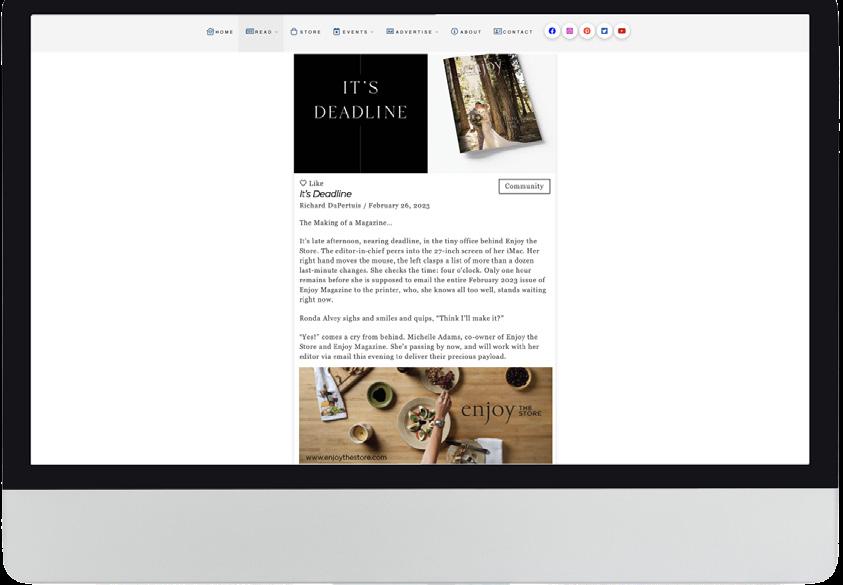The width and height of the screenshot is (843, 585).
Task: Click the It's Deadline article title
Action: click(x=325, y=194)
